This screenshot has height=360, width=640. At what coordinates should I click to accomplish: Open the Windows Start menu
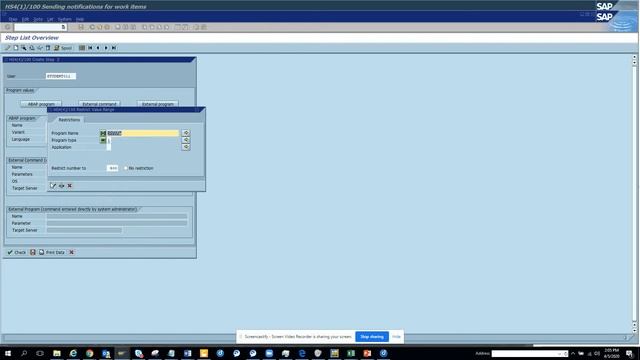pos(8,353)
